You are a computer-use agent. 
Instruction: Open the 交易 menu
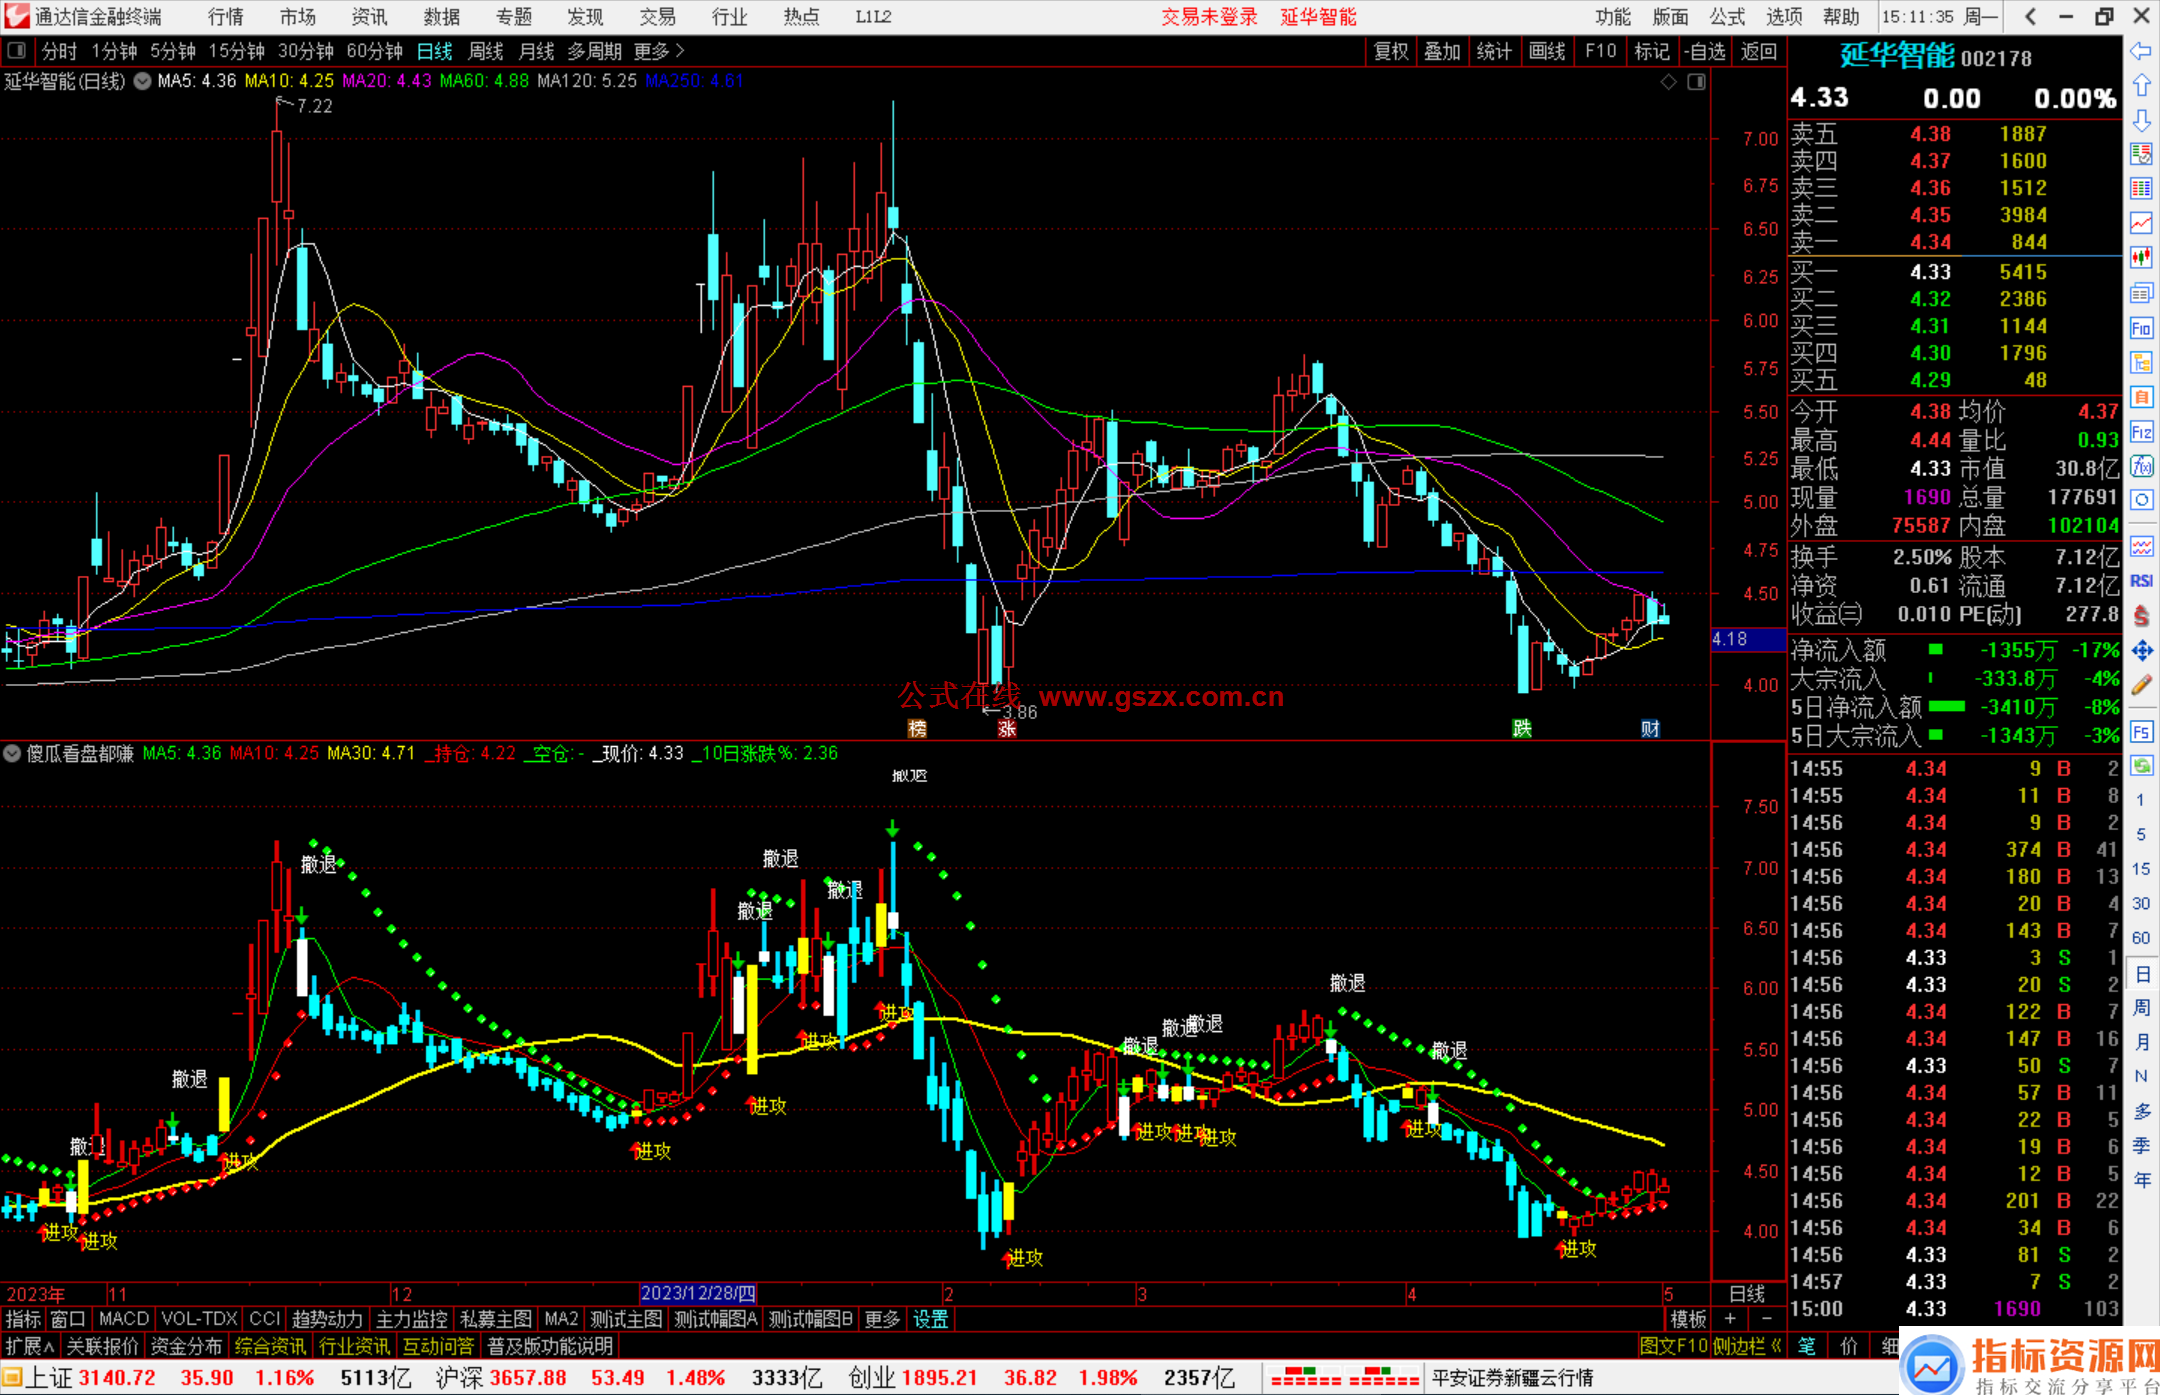pos(657,17)
